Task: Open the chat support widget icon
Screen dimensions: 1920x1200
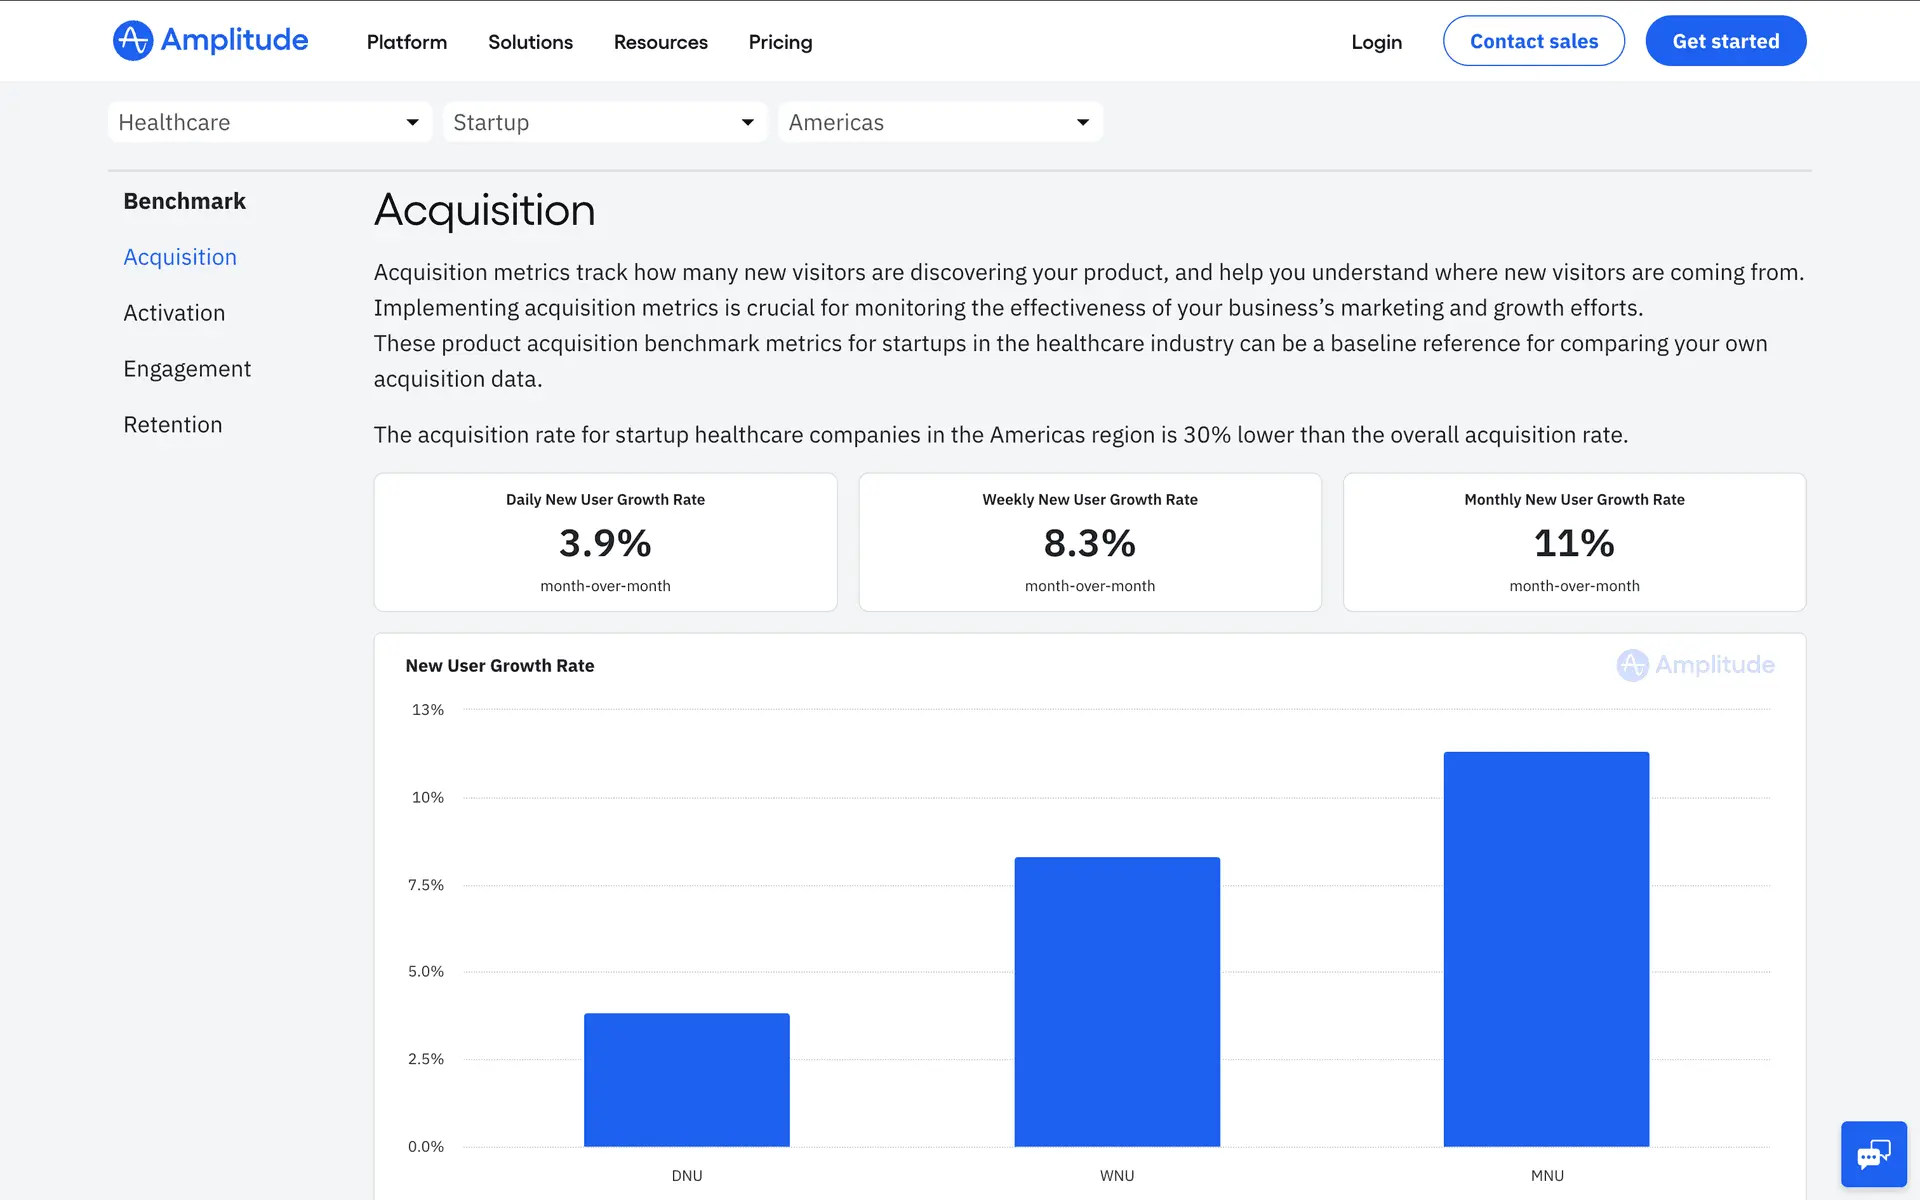Action: click(1873, 1154)
